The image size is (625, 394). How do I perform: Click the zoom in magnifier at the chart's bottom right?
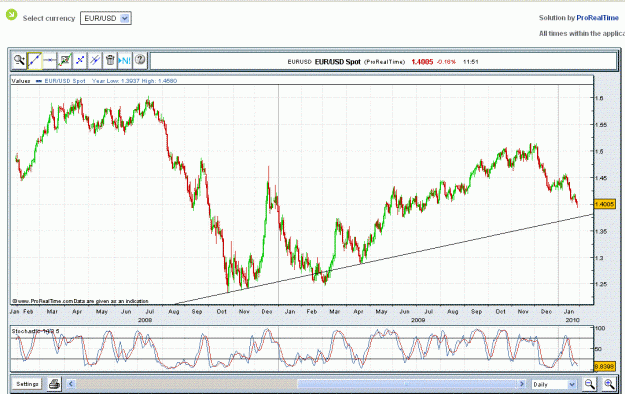pyautogui.click(x=609, y=384)
